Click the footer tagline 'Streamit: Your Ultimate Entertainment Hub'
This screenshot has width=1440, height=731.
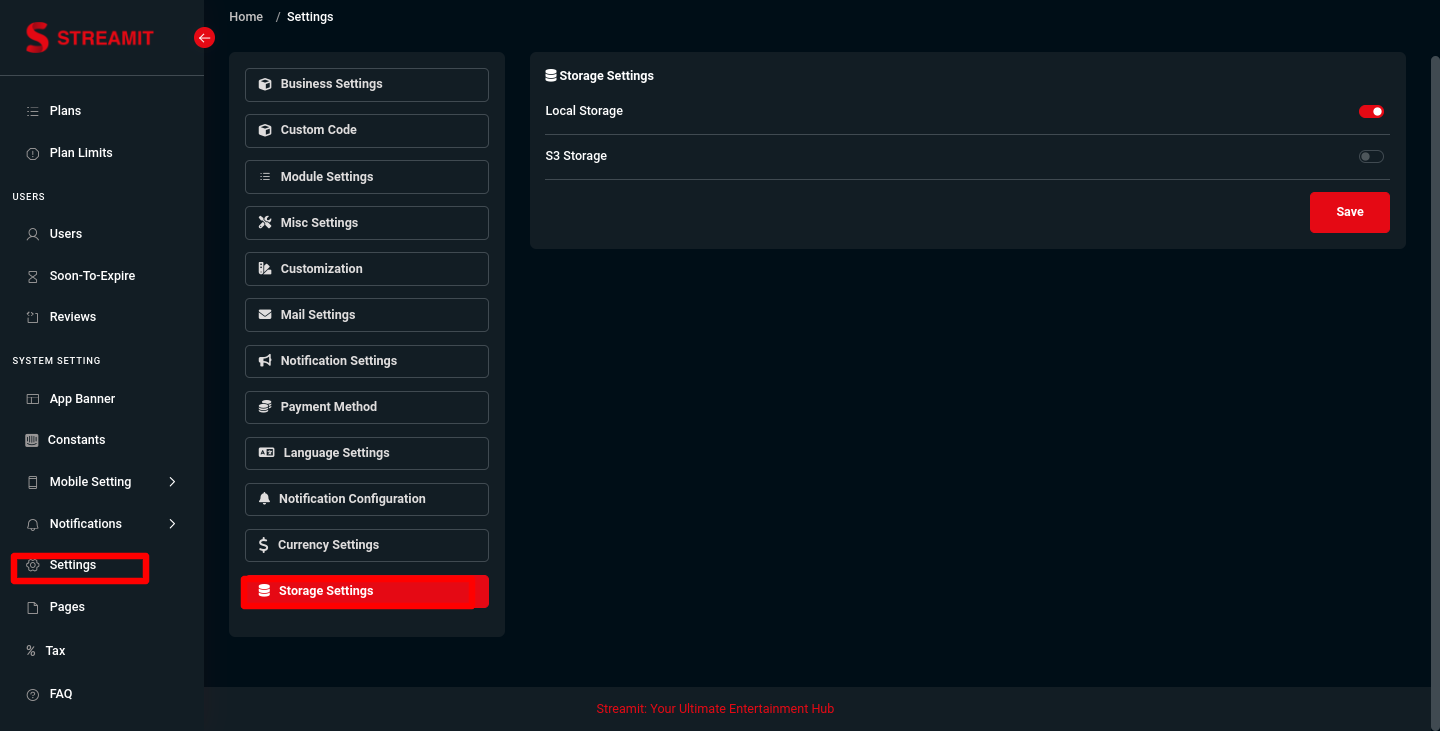point(715,709)
